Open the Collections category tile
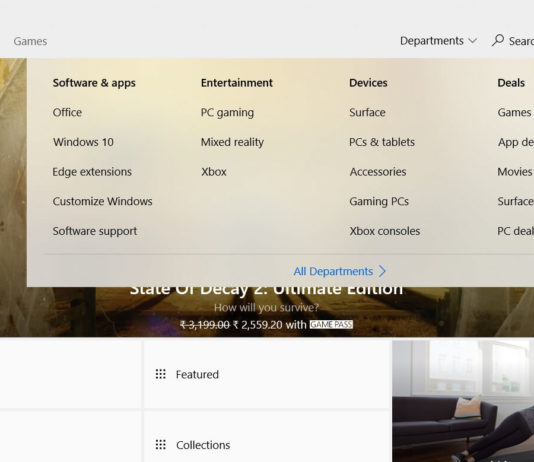The image size is (534, 462). (x=267, y=436)
